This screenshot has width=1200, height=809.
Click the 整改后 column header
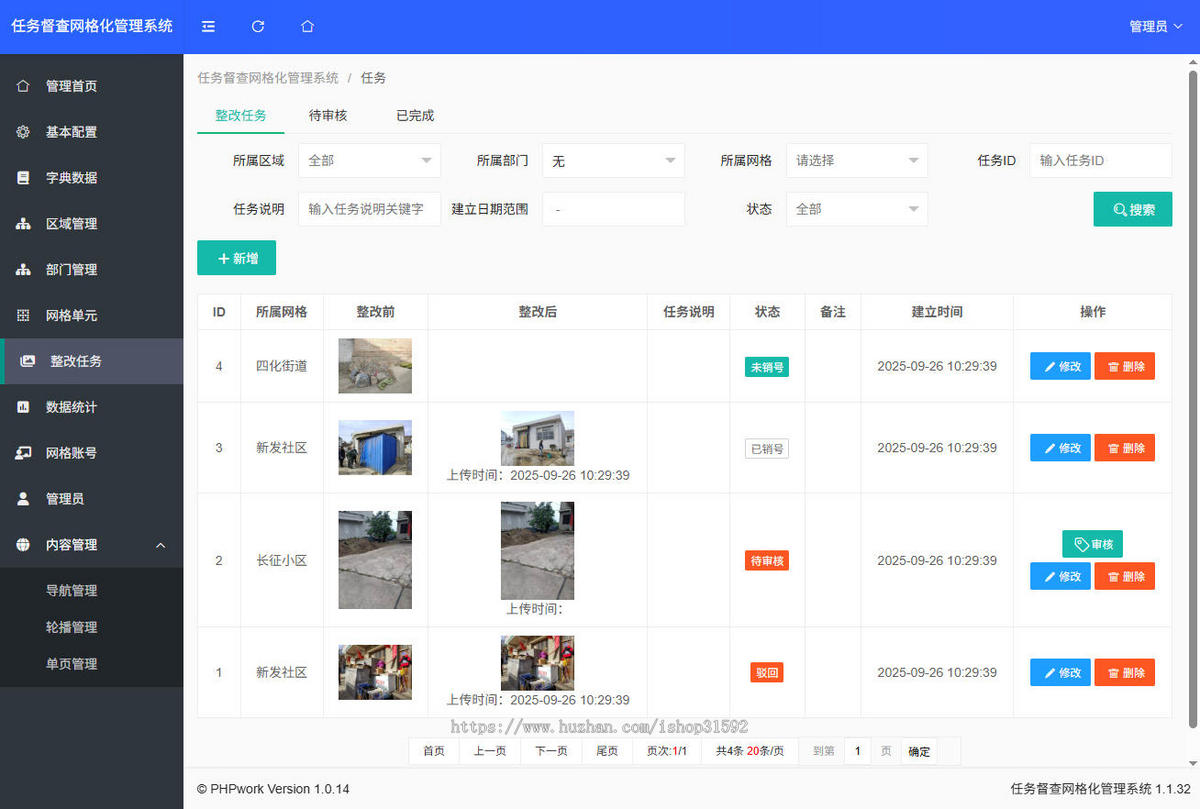pos(538,312)
